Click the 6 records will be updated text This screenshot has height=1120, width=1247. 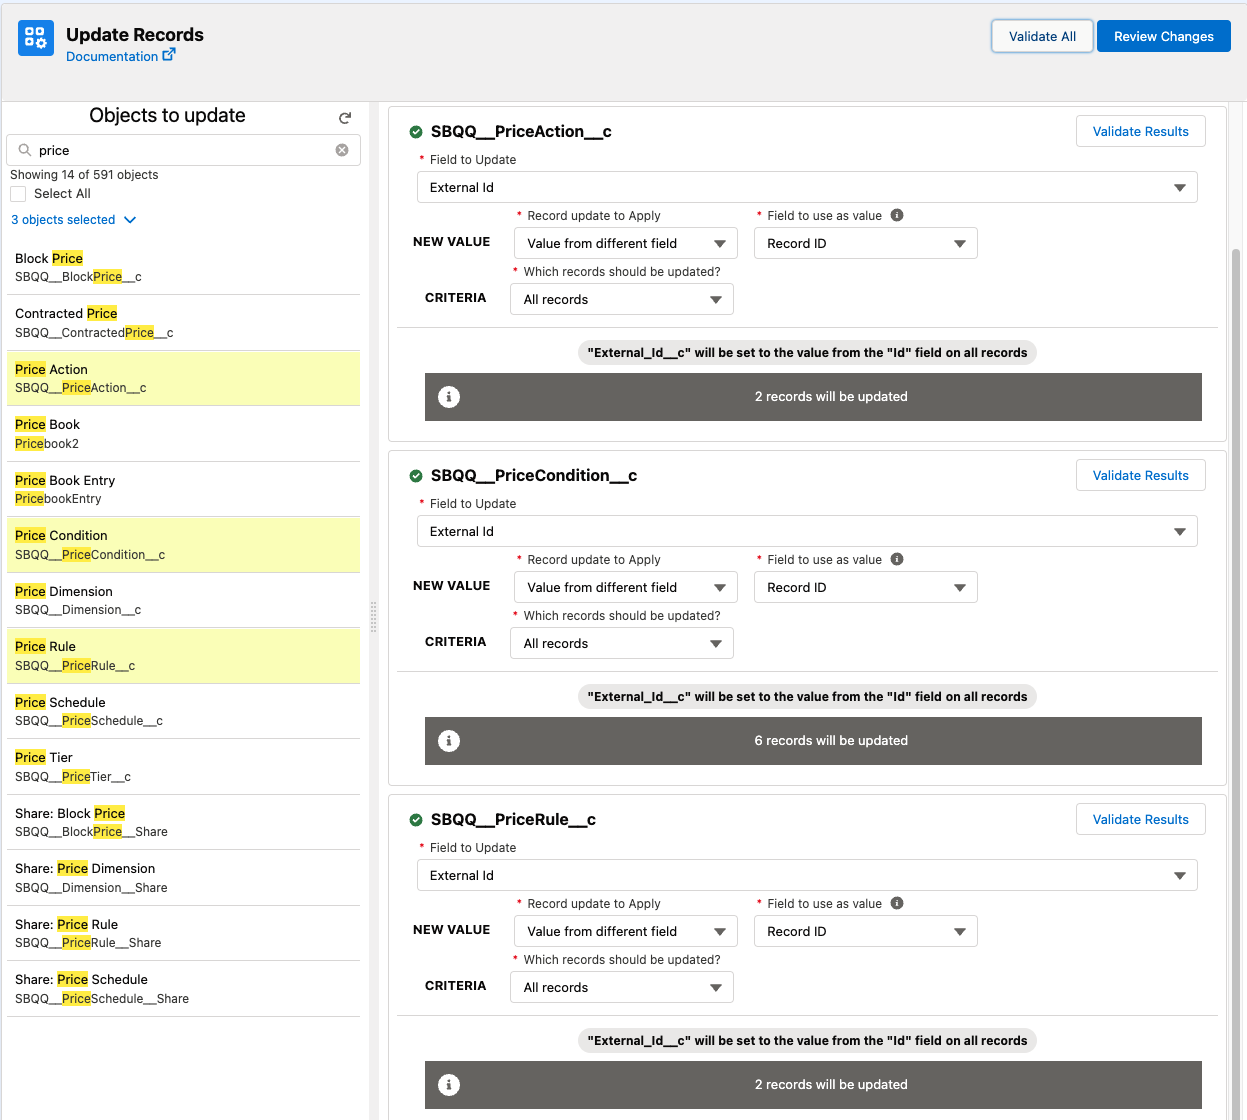pos(831,741)
